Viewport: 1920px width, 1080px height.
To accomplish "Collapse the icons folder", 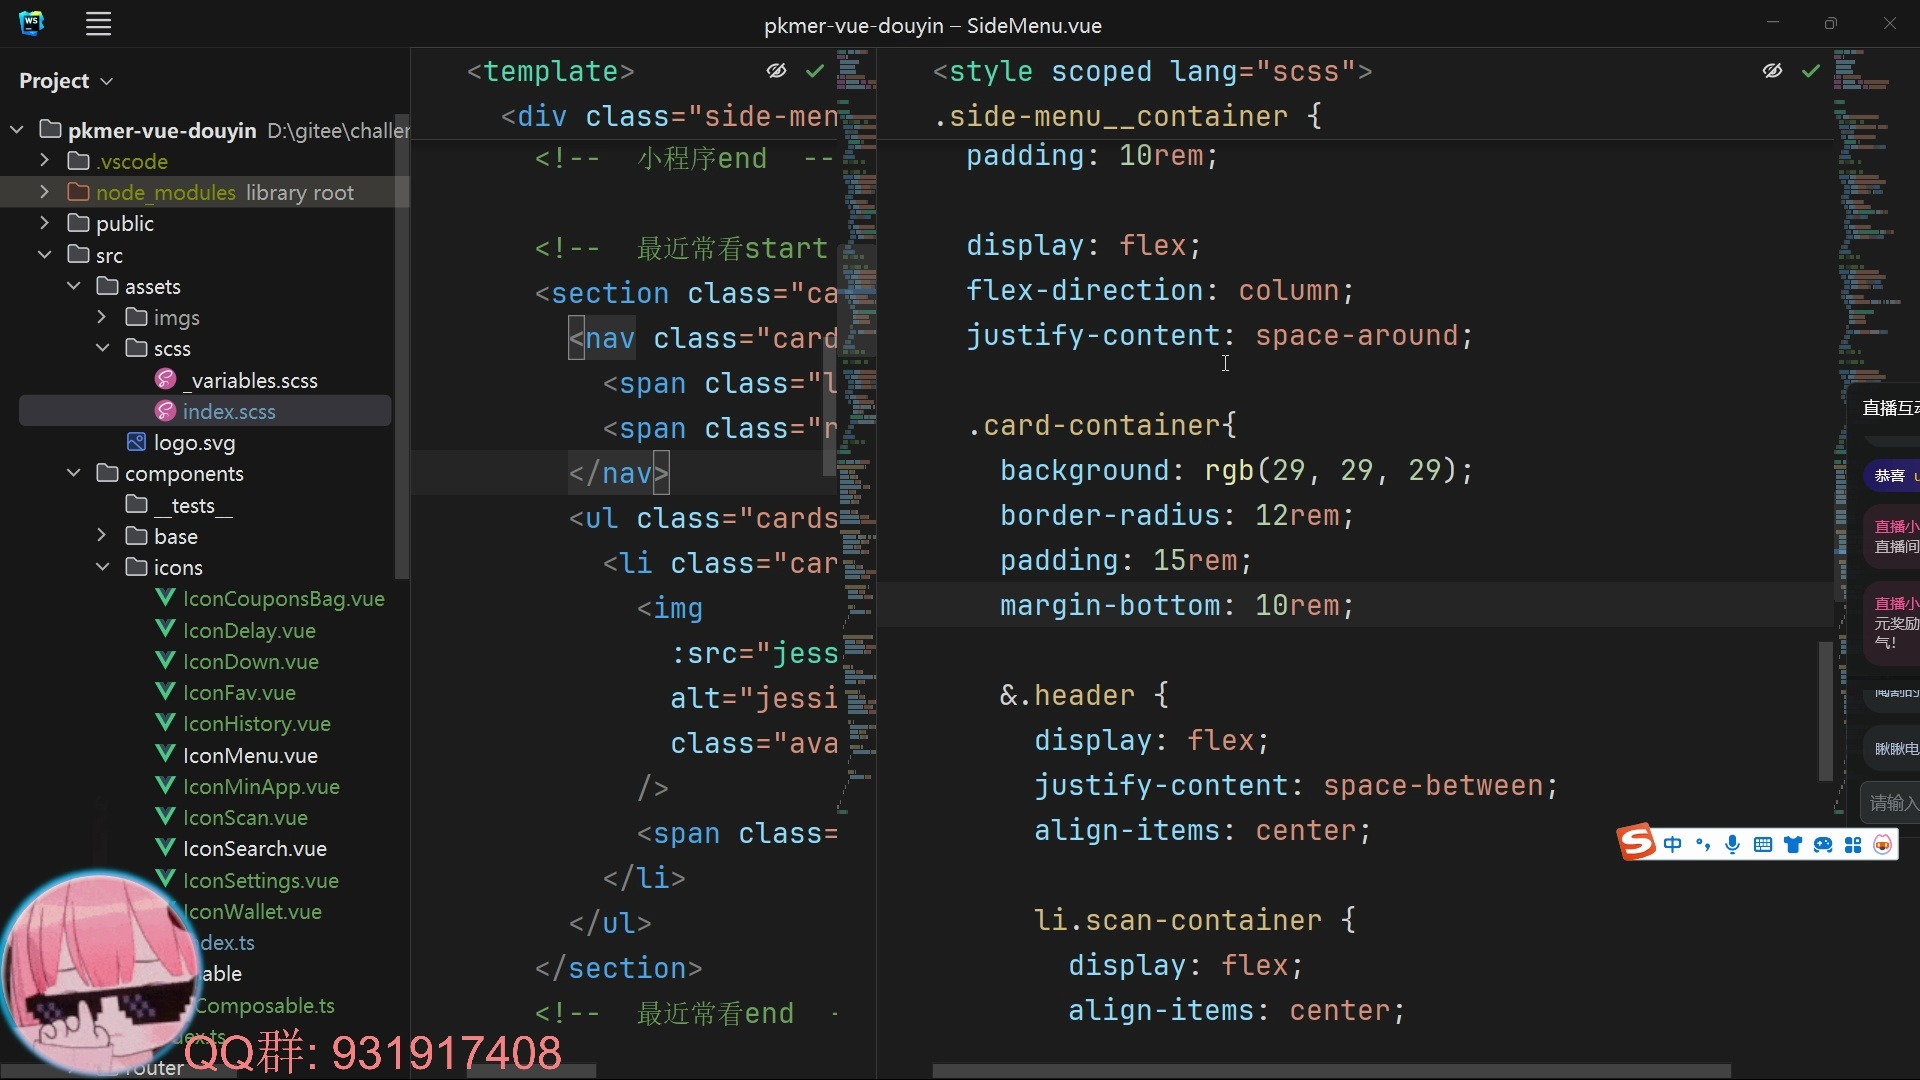I will [x=102, y=567].
